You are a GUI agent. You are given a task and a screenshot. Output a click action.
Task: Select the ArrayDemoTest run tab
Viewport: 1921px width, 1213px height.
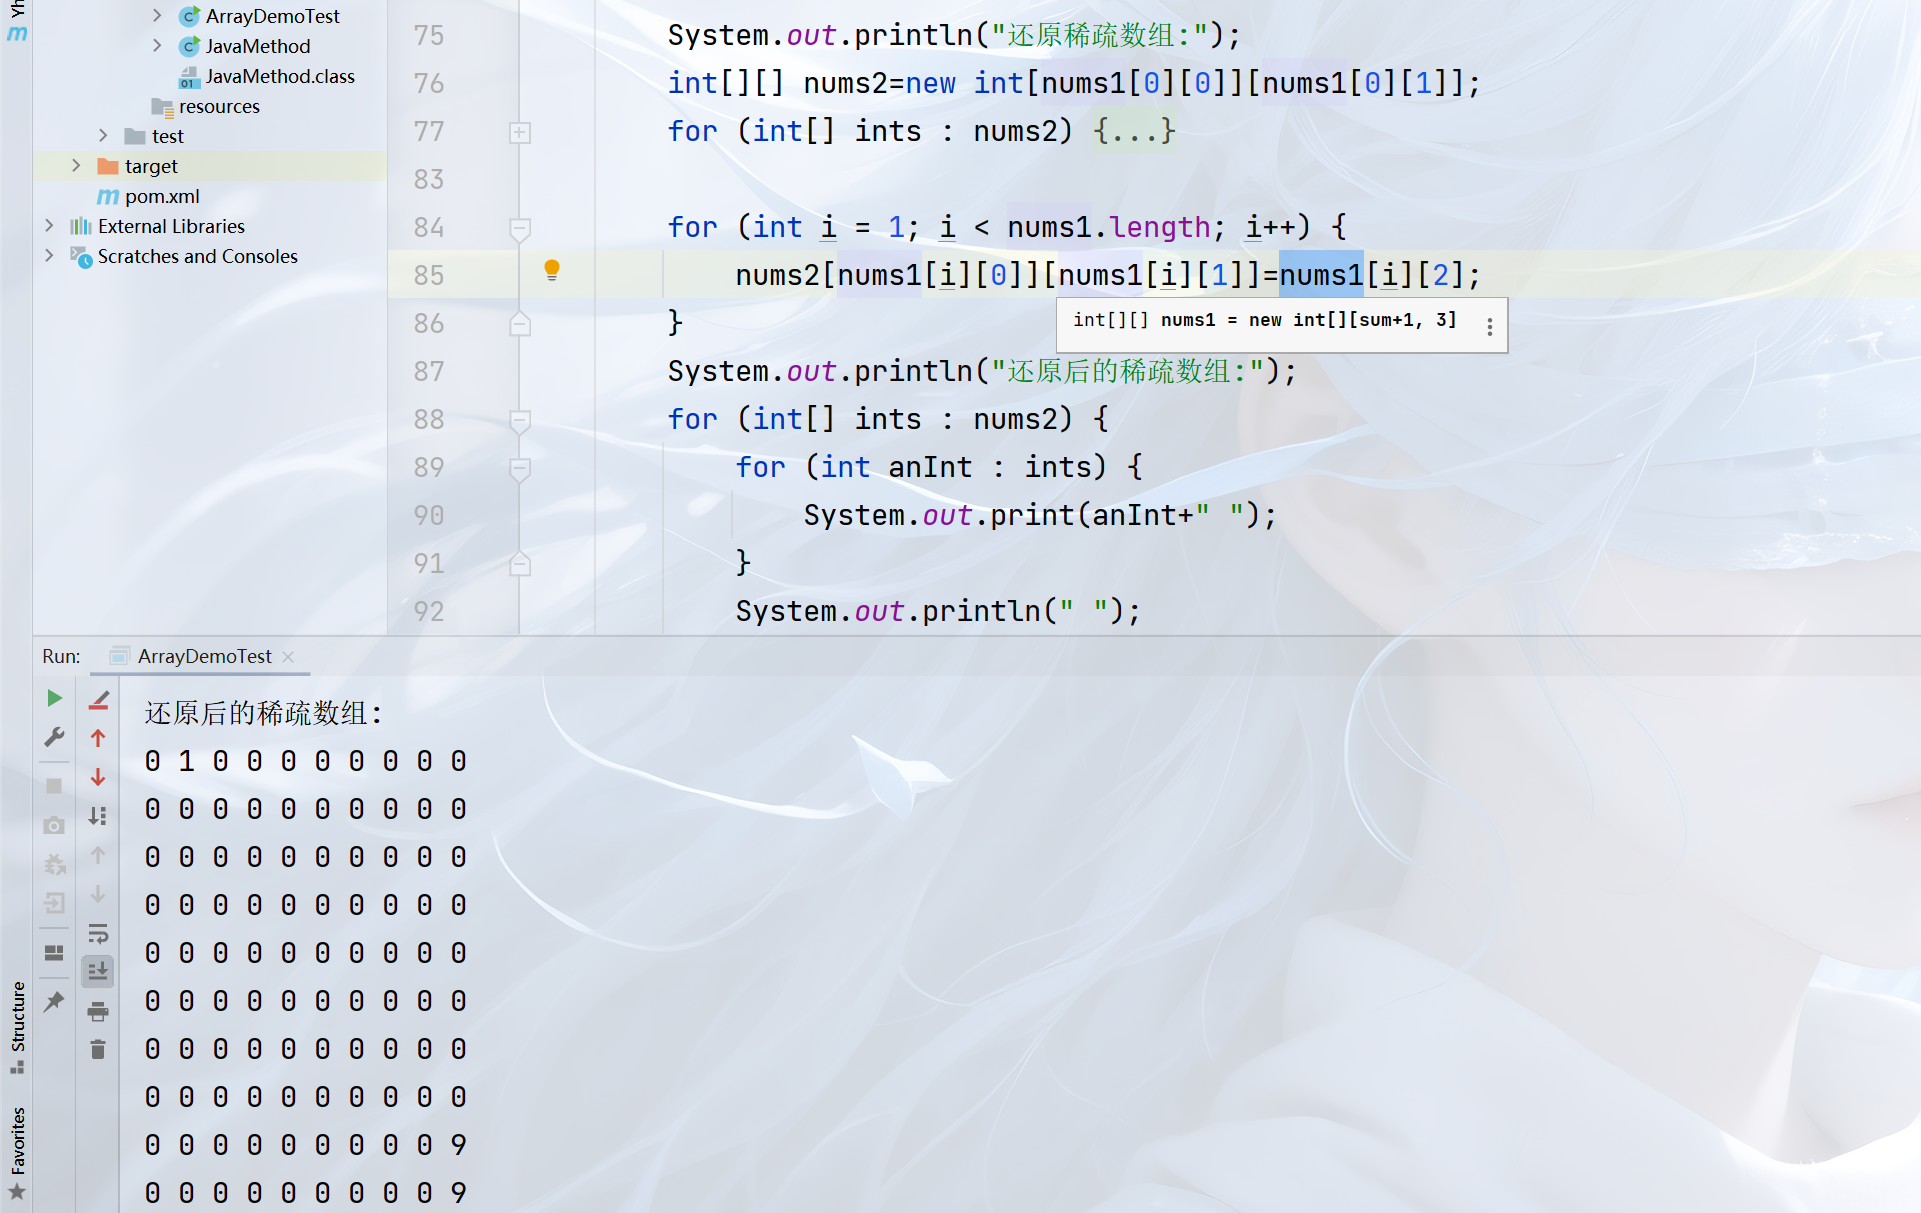204,656
